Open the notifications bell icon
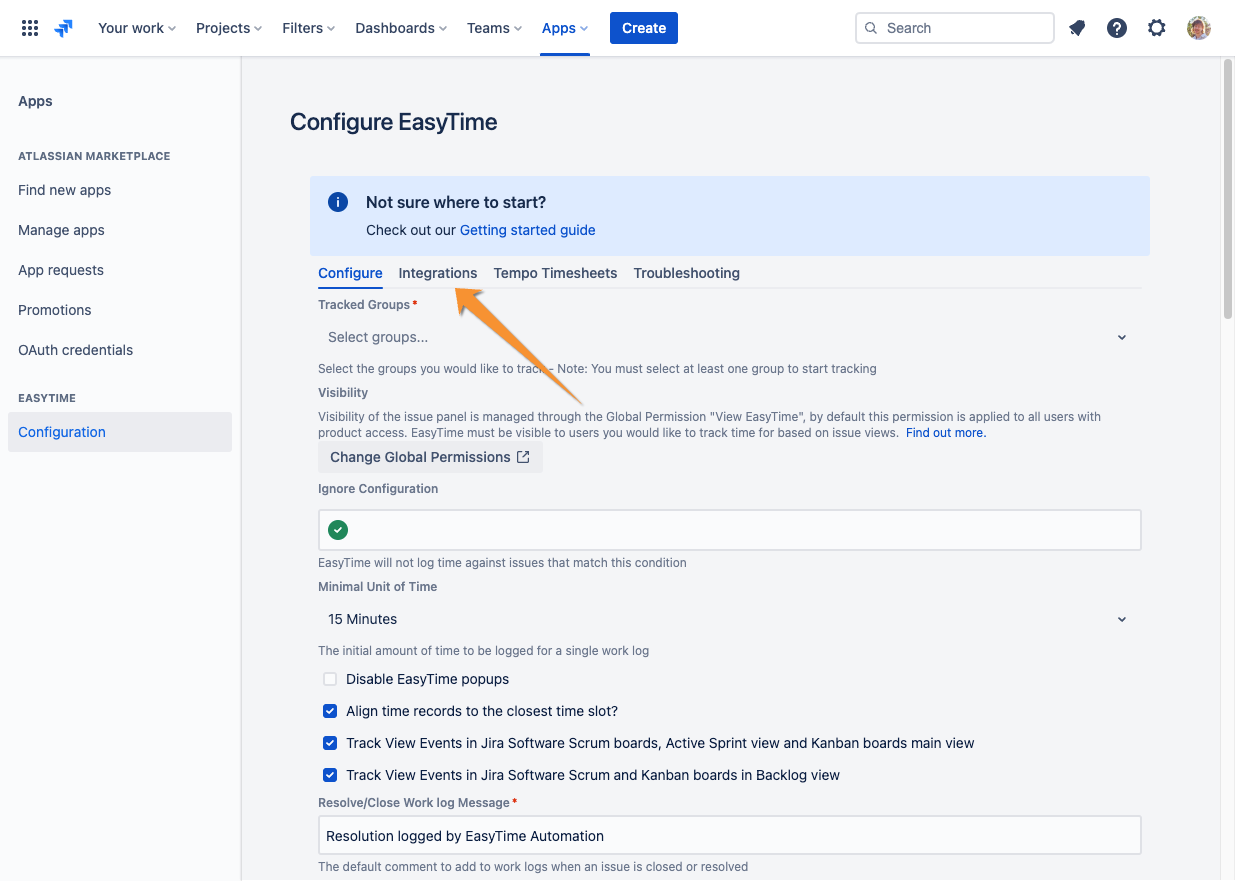Viewport: 1235px width, 881px height. [x=1077, y=28]
